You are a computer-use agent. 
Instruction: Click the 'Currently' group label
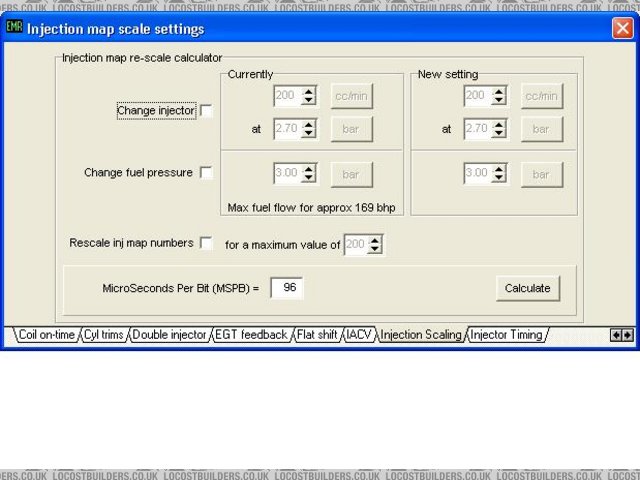[250, 74]
